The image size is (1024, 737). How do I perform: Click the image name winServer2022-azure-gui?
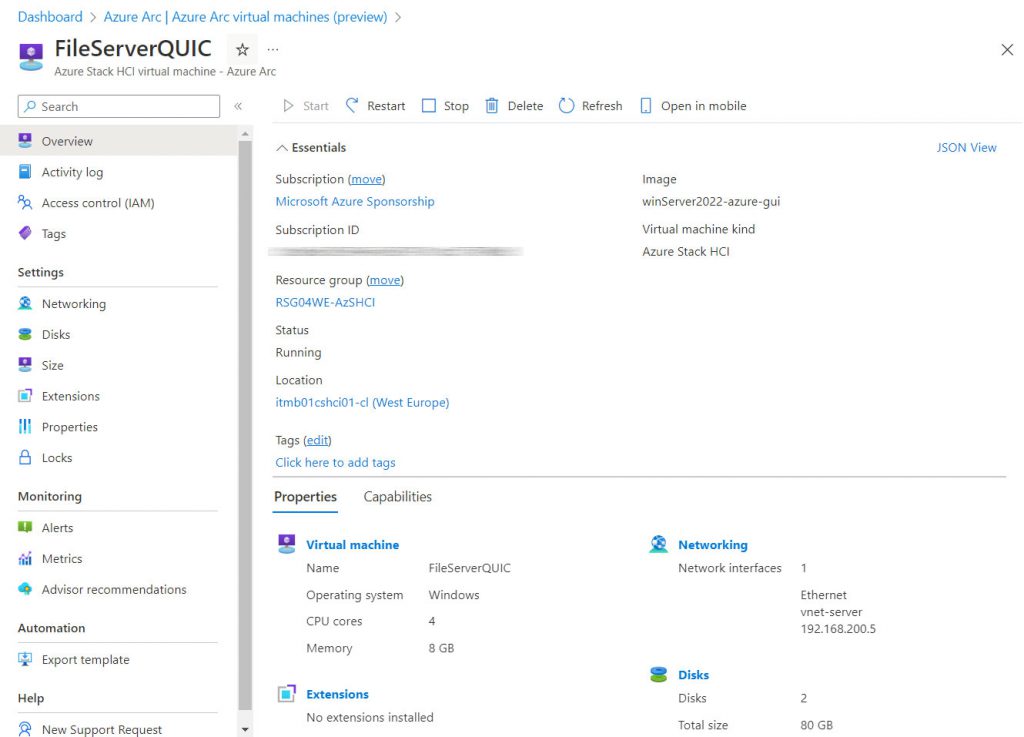(711, 201)
